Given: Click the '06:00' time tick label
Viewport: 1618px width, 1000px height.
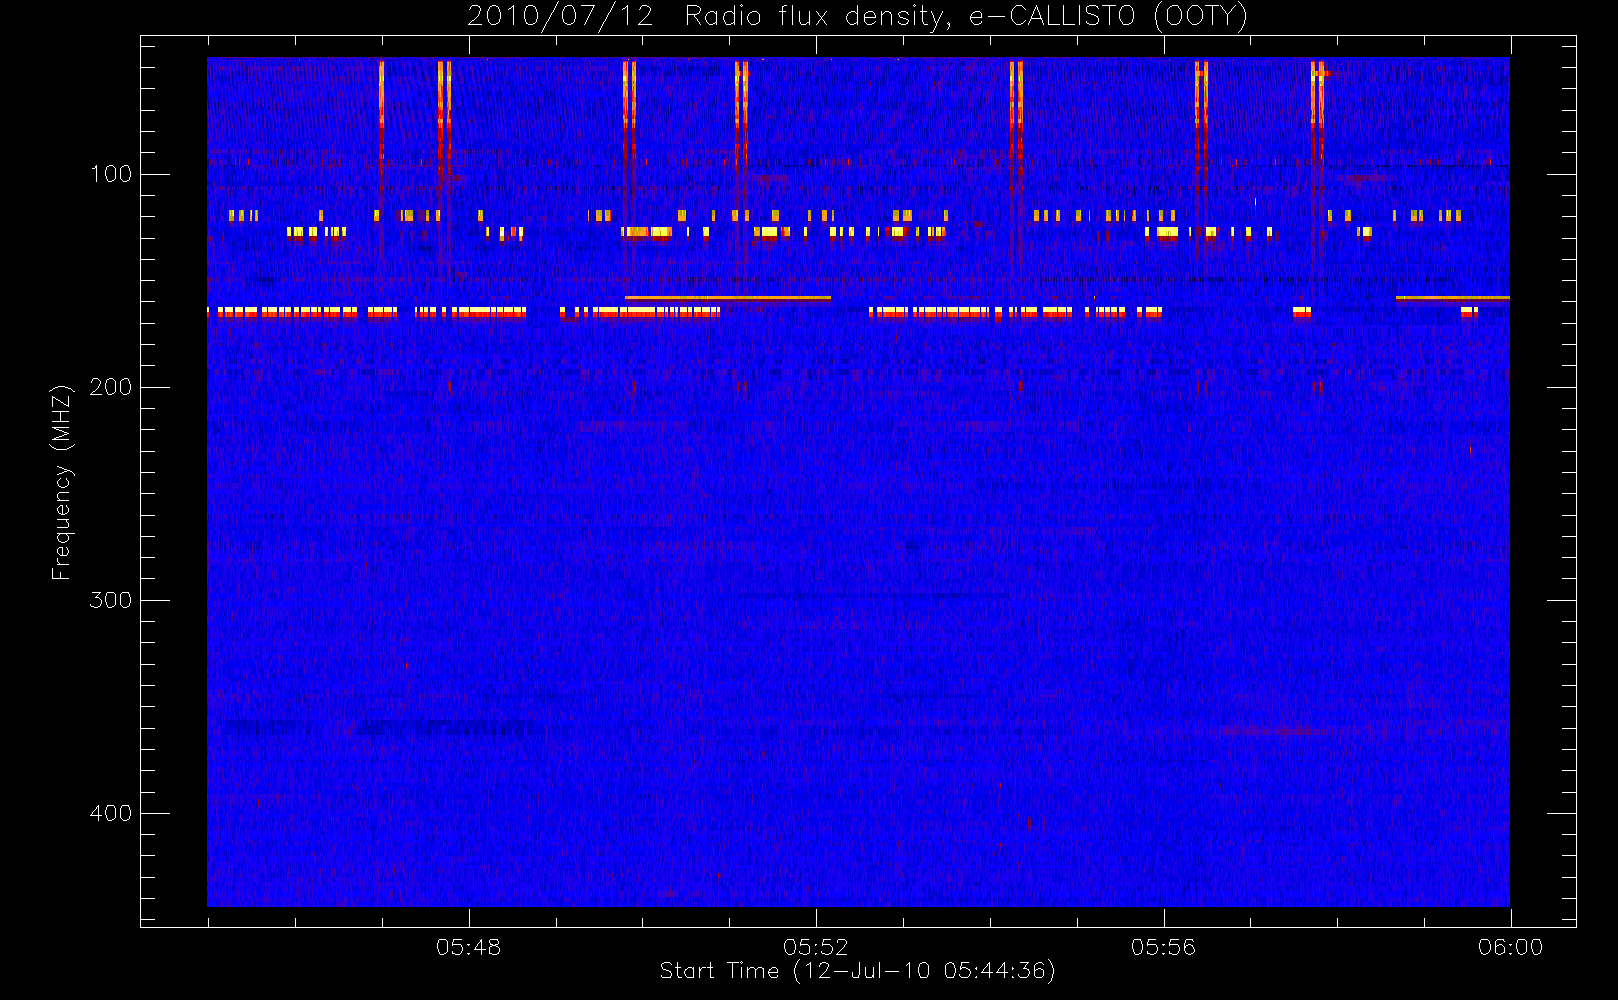Looking at the screenshot, I should [x=1510, y=947].
